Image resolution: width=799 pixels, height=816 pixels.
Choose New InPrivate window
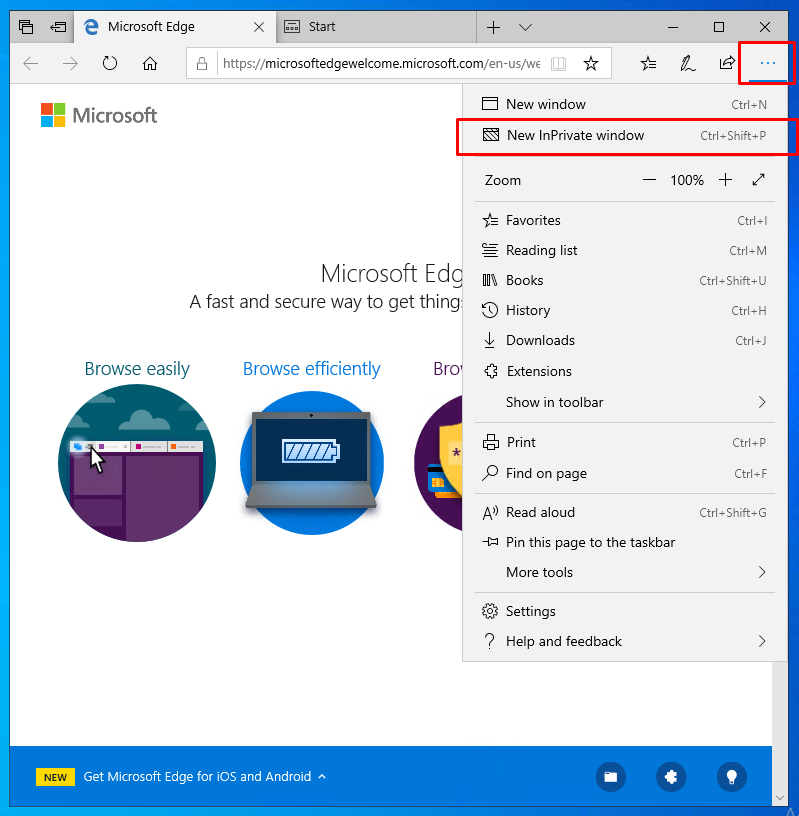pyautogui.click(x=625, y=135)
